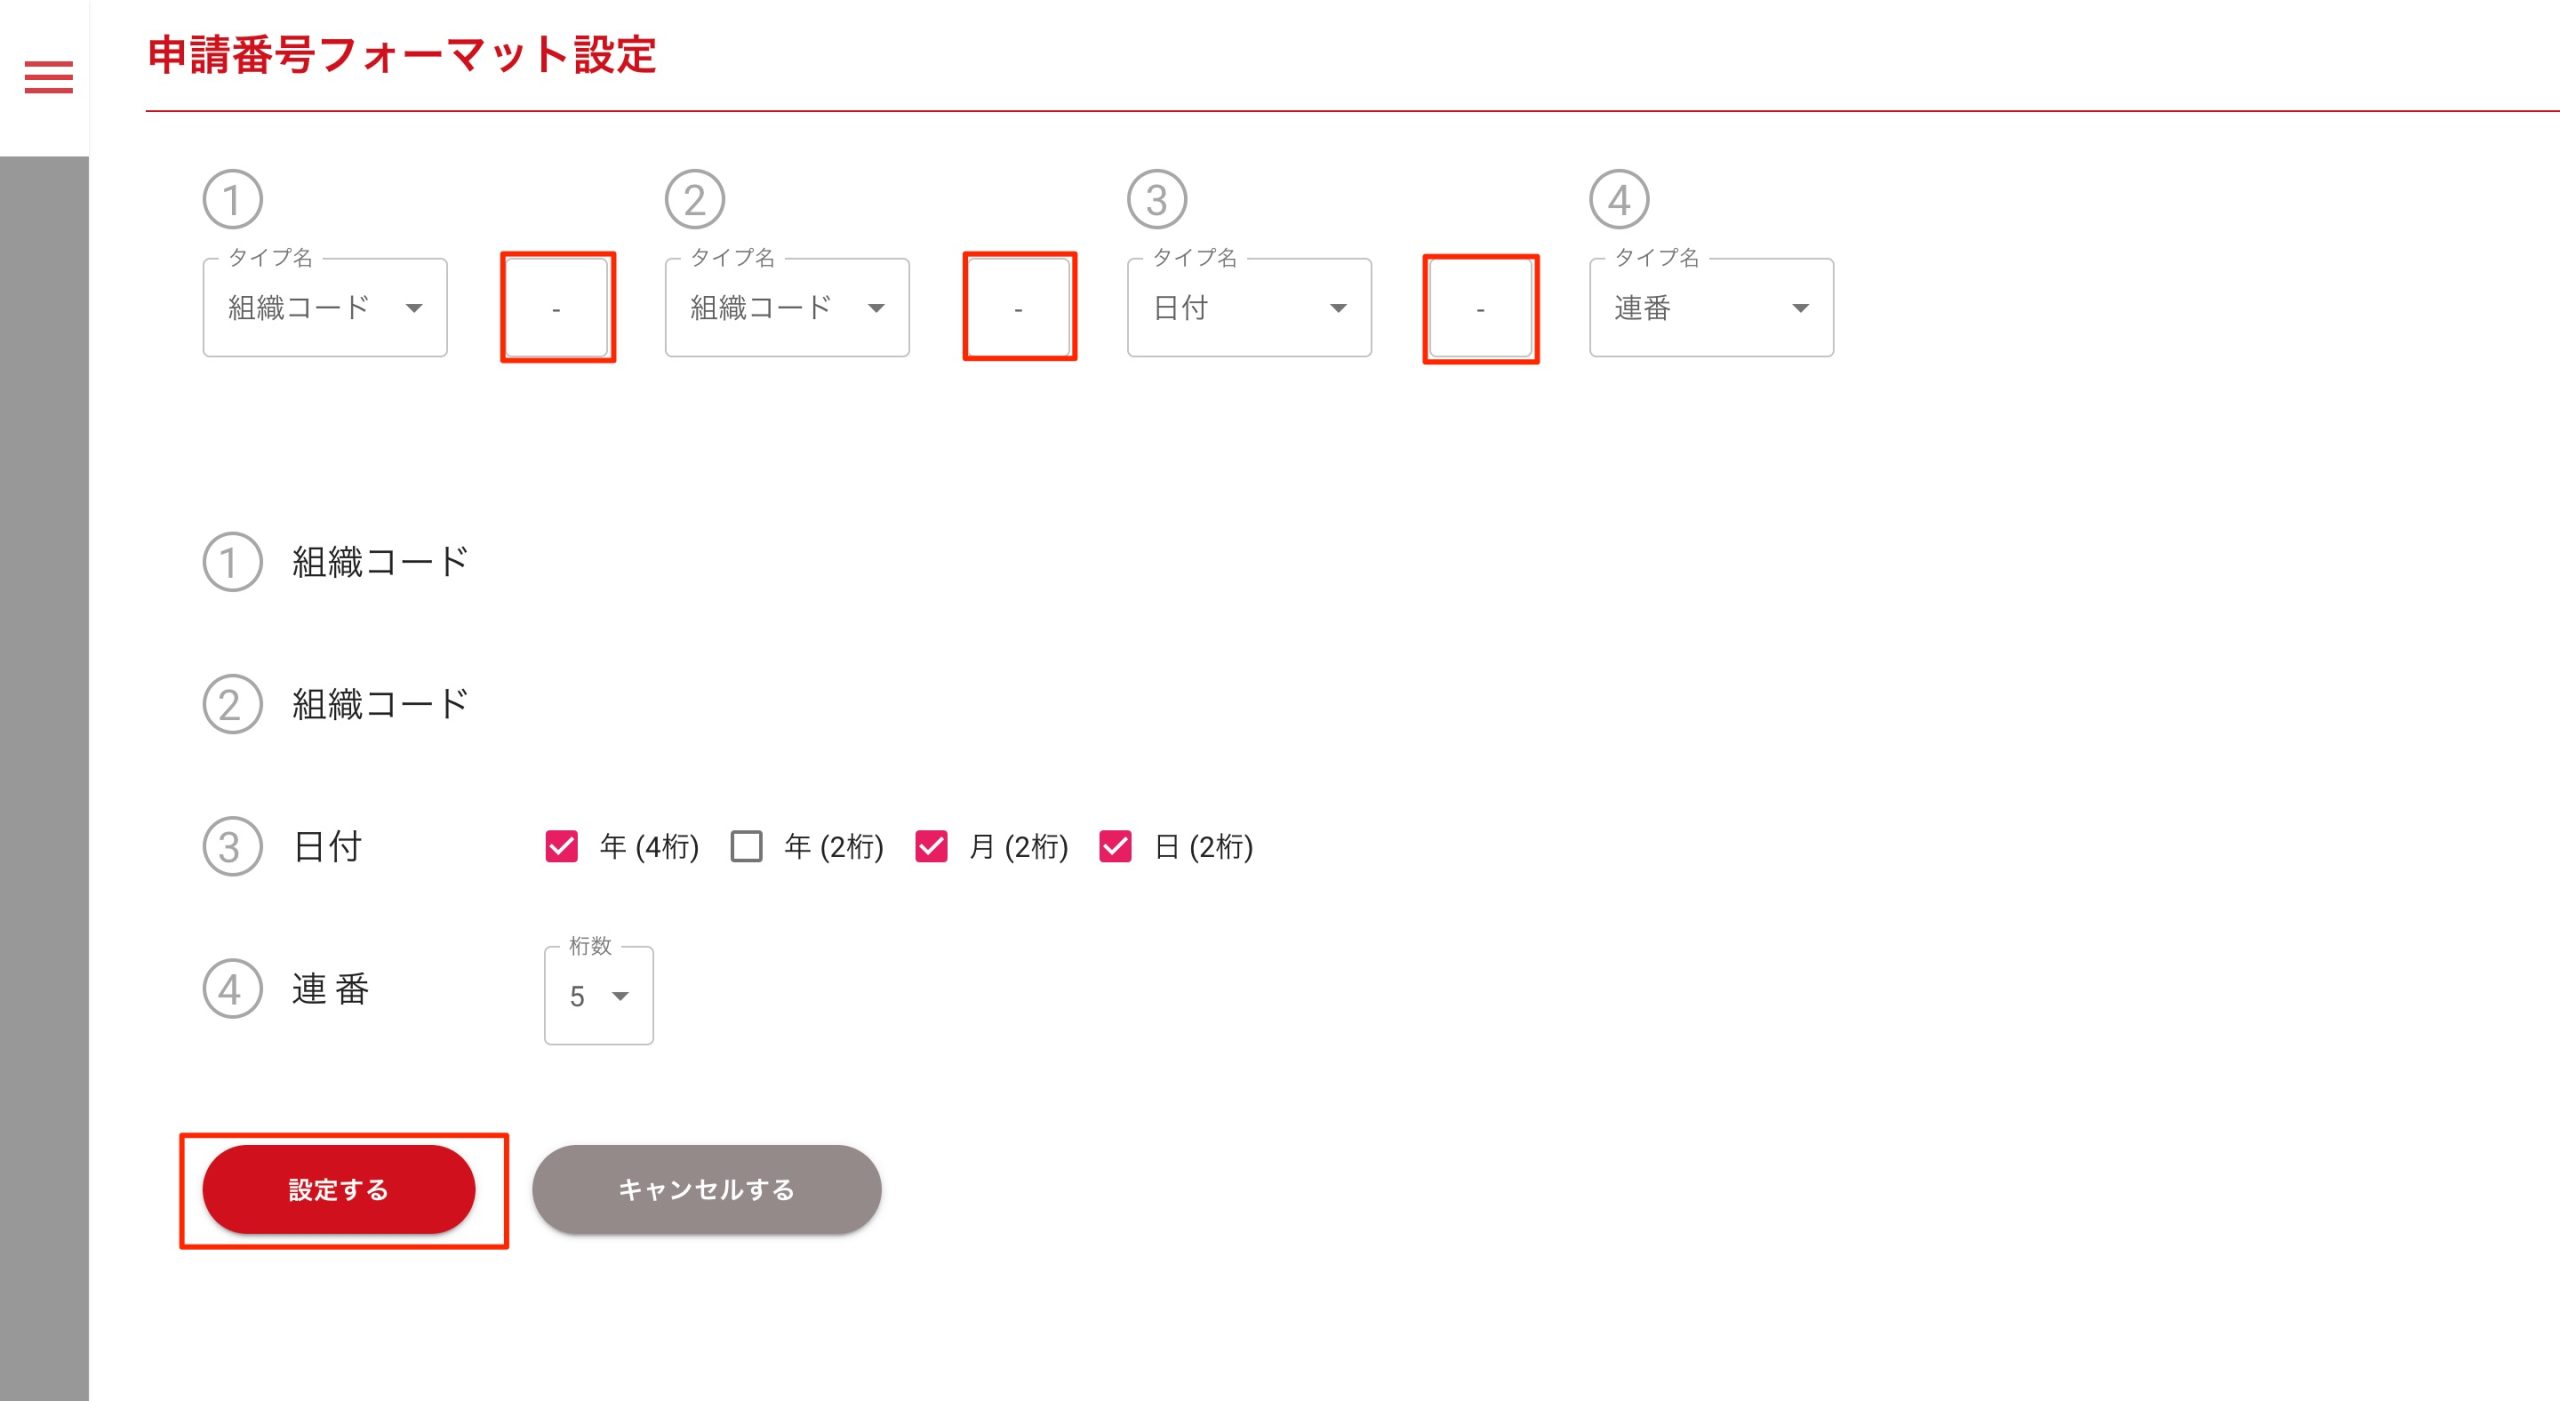Click circled number 3 above the 日付 dropdown
This screenshot has height=1401, width=2560.
[1156, 200]
